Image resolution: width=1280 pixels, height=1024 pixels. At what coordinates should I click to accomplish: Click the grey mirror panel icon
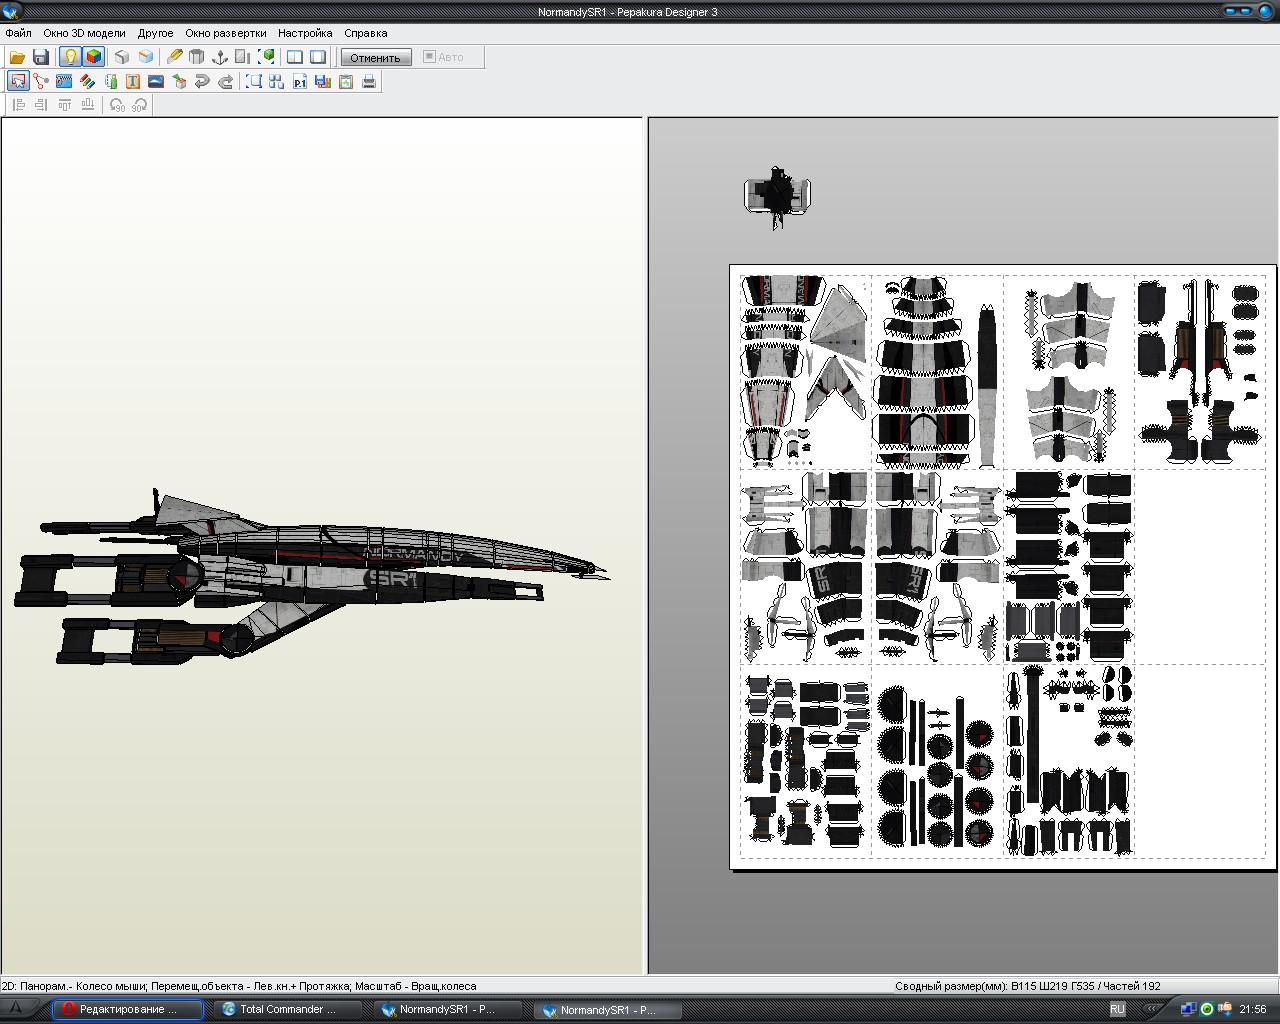point(243,57)
